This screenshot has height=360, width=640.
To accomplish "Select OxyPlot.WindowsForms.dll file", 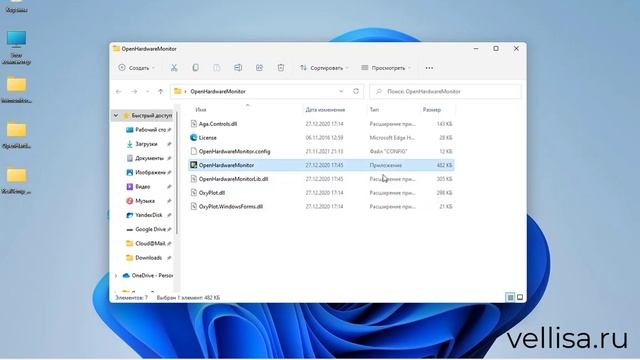I will [x=321, y=207].
